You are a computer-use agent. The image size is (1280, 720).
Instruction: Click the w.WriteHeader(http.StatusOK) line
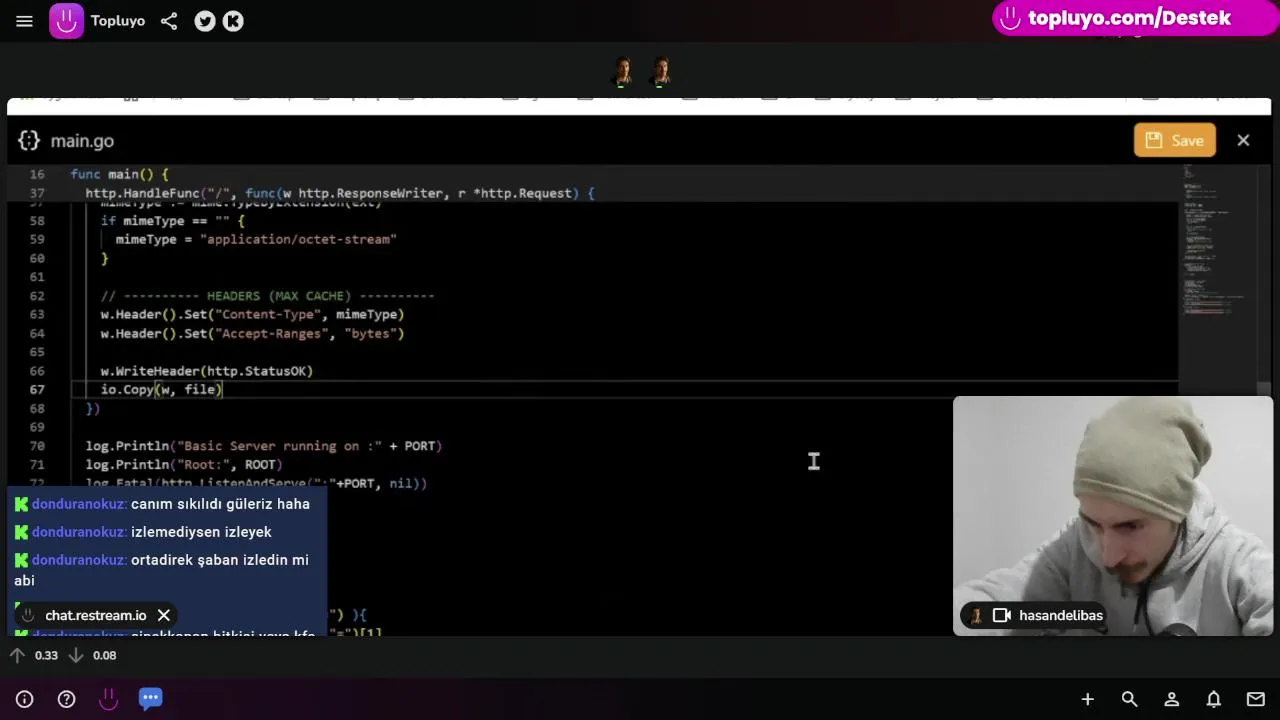pyautogui.click(x=207, y=371)
